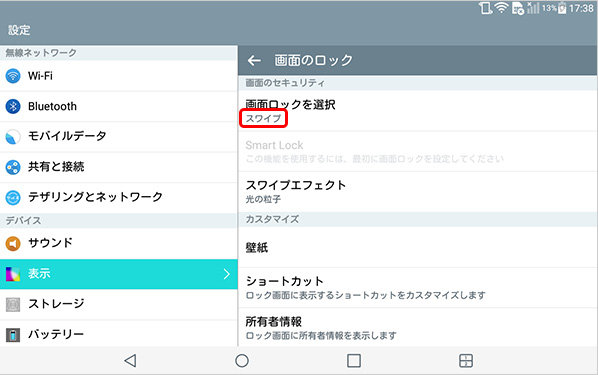Tap the battery status indicator
The image size is (598, 375).
tap(562, 8)
